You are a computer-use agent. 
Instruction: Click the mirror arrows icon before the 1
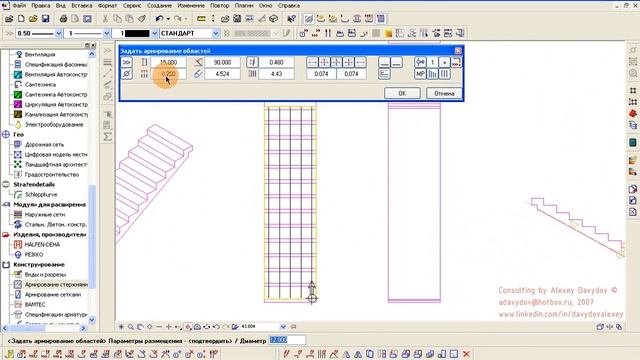420,62
